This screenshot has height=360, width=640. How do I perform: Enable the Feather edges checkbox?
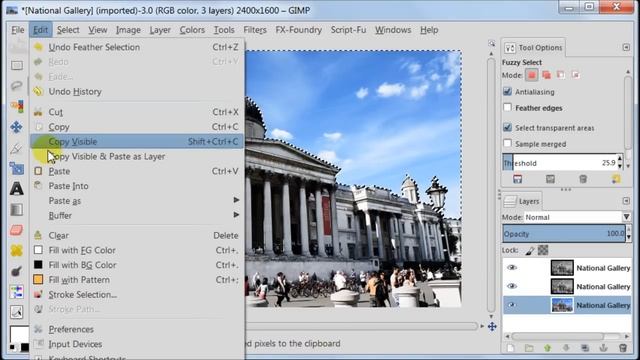pyautogui.click(x=507, y=107)
